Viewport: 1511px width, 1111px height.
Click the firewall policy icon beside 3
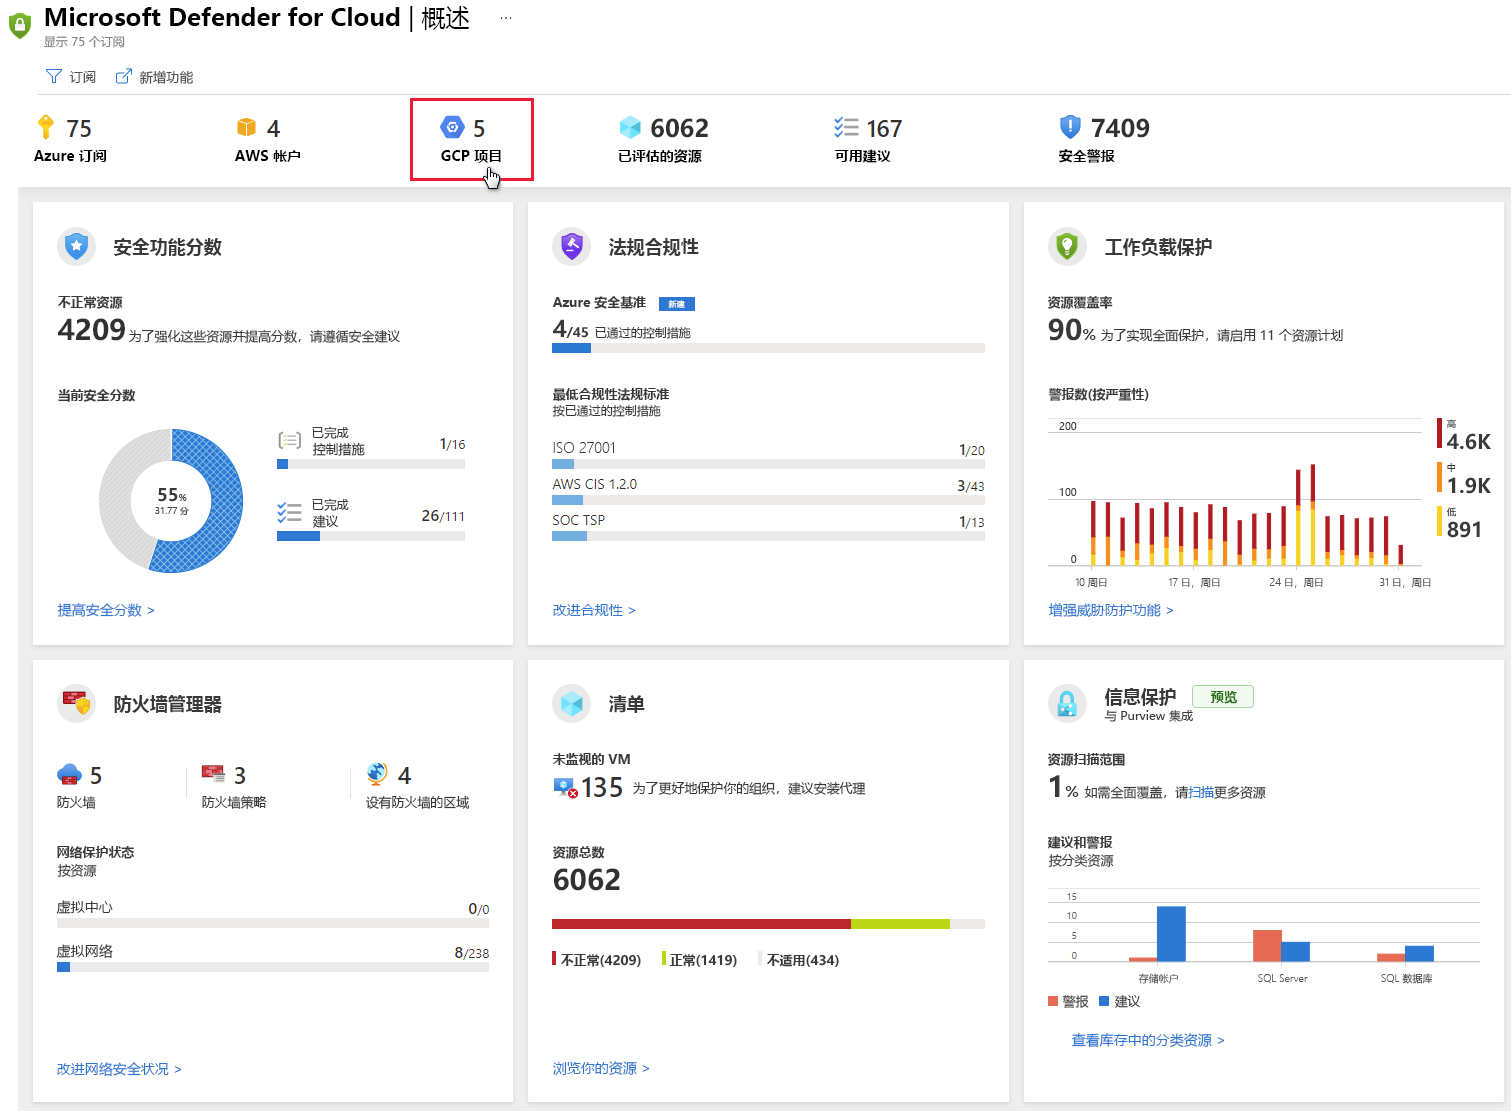point(213,774)
